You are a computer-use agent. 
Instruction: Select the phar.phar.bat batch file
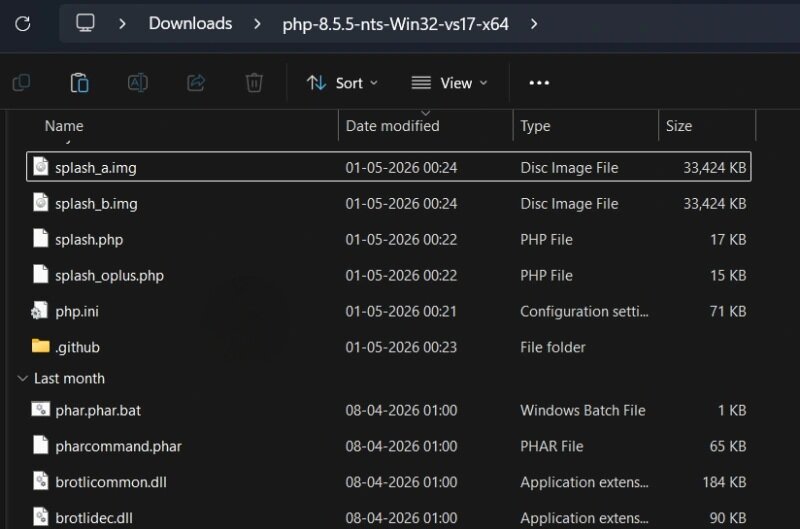coord(388,410)
